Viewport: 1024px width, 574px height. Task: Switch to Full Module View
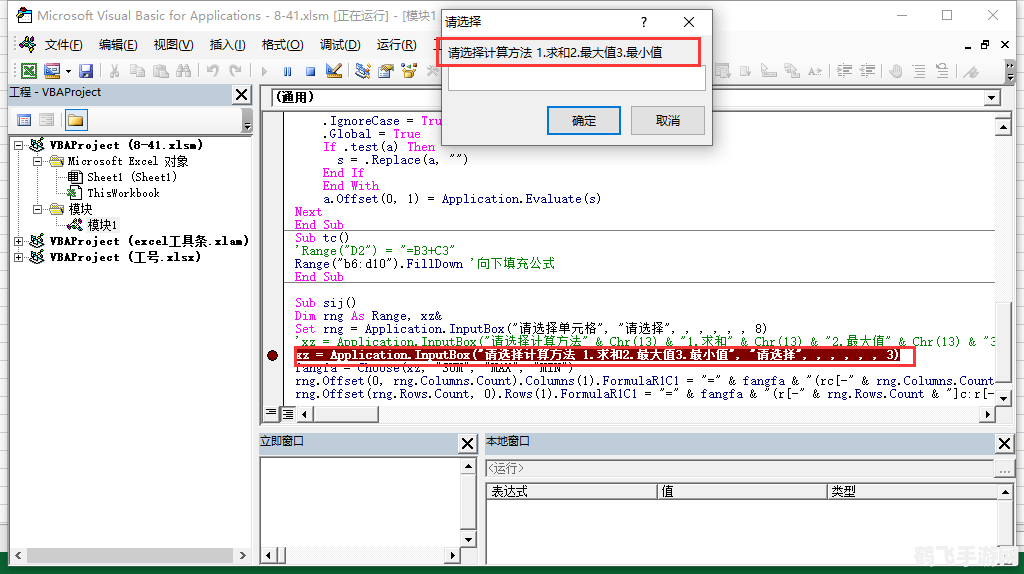(287, 413)
